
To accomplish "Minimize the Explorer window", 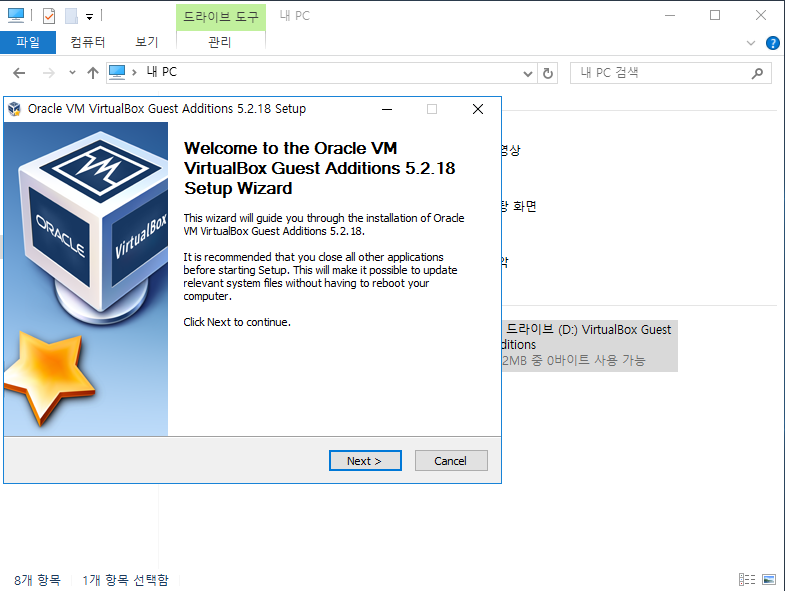I will pyautogui.click(x=670, y=16).
